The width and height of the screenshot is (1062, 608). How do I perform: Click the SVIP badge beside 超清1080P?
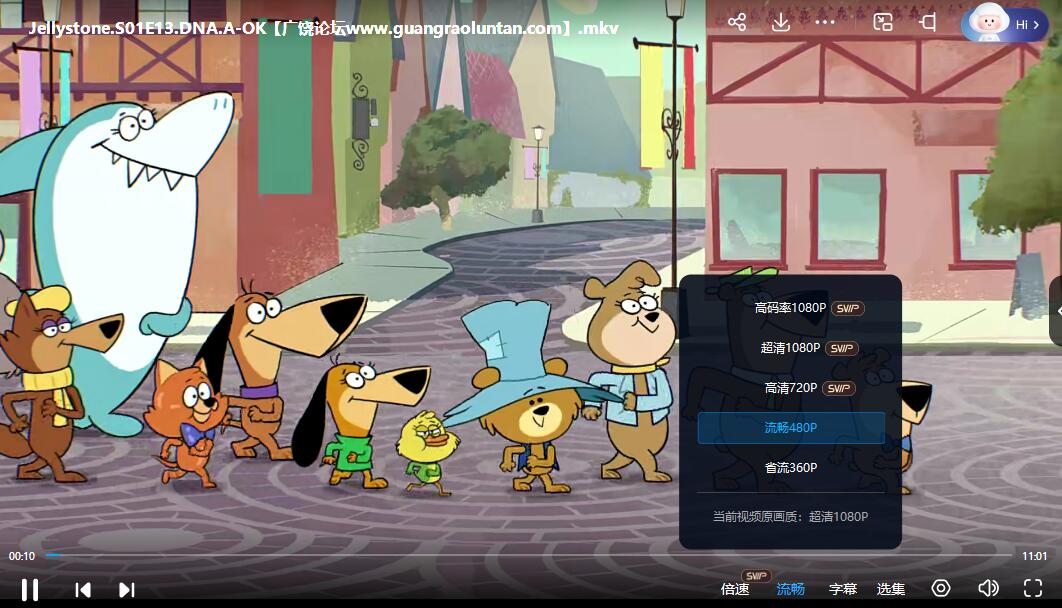(842, 349)
